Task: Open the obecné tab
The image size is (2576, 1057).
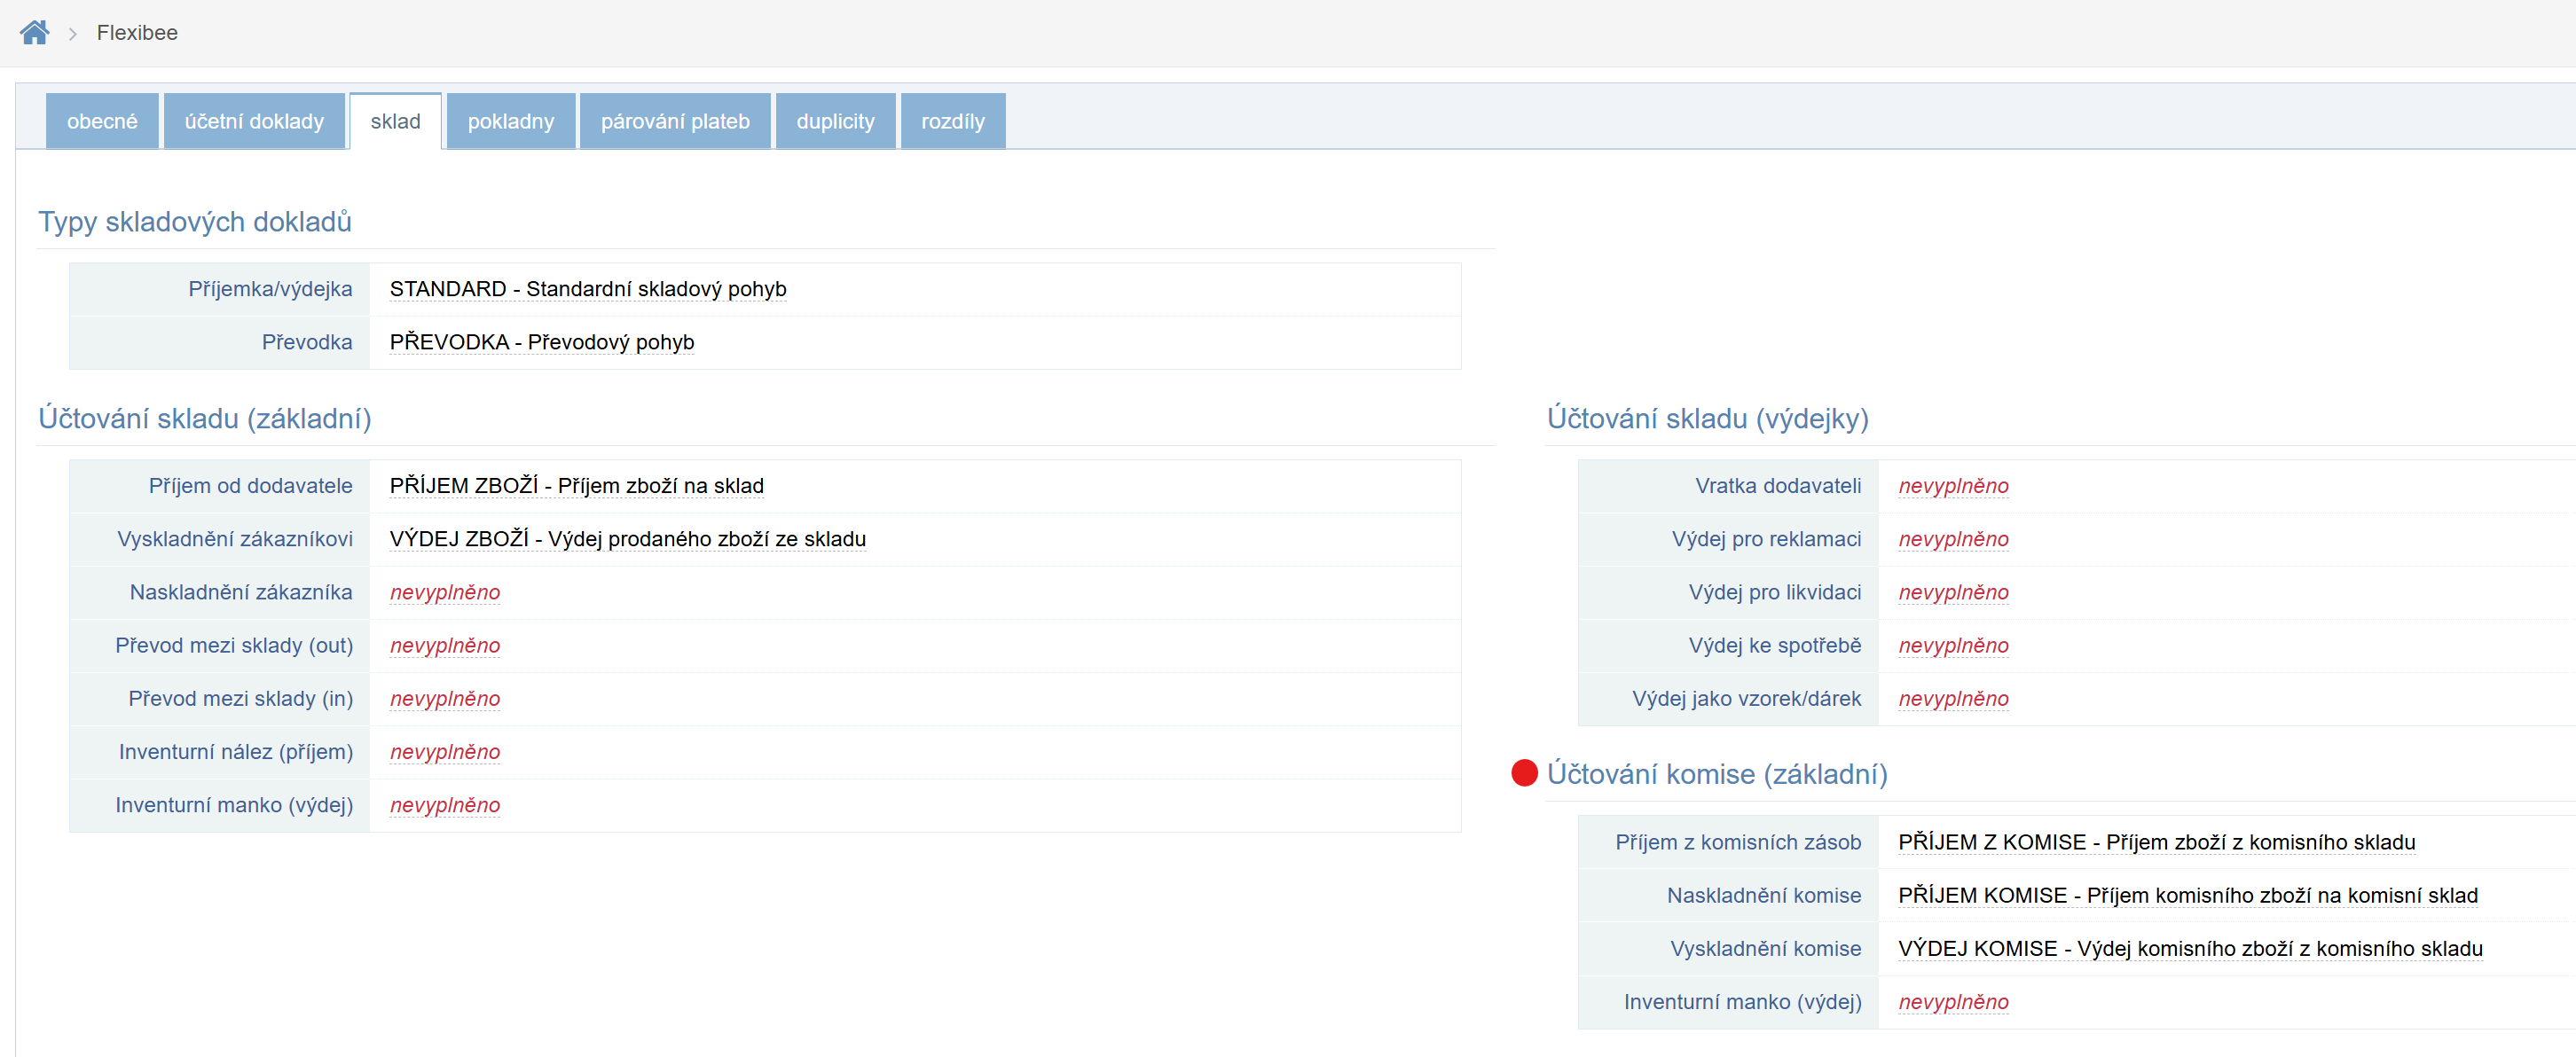Action: point(102,121)
